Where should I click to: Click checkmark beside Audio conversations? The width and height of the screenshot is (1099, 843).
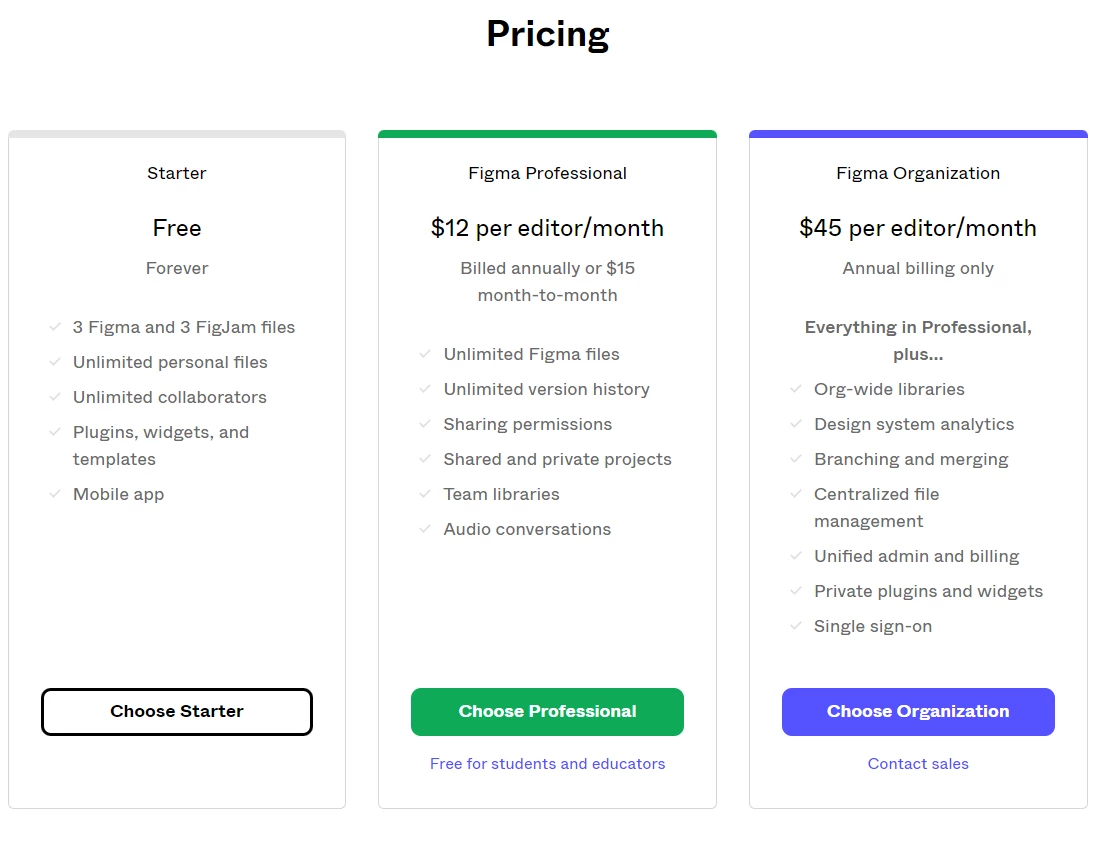tap(425, 529)
